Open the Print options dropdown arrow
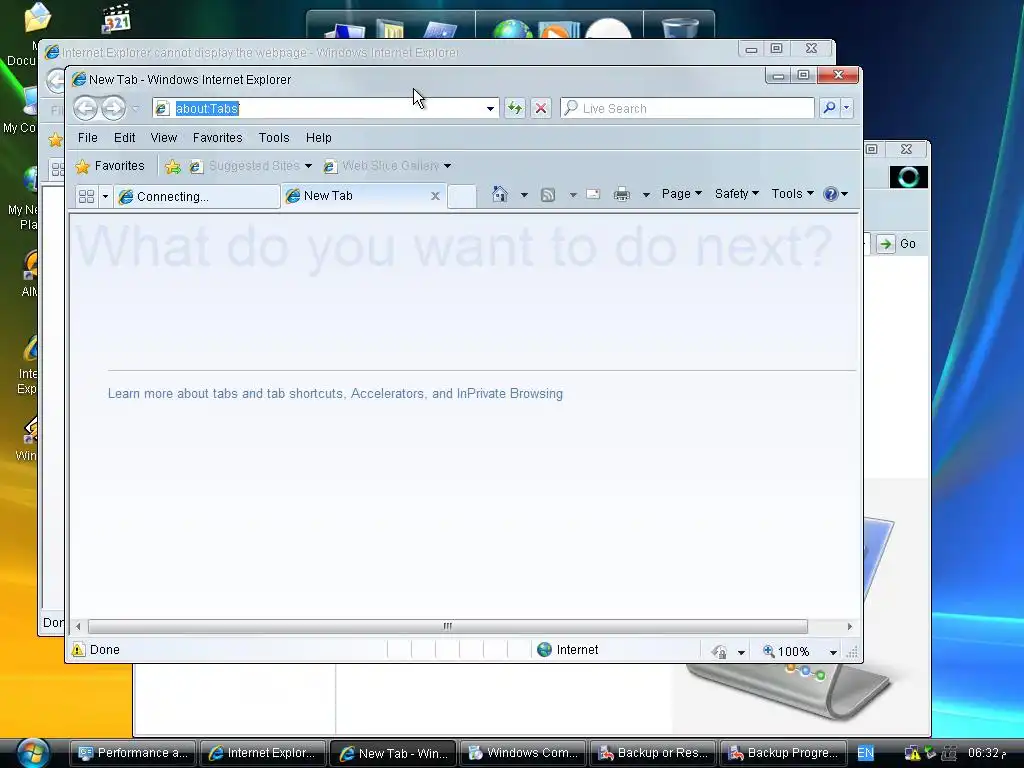The width and height of the screenshot is (1024, 768). [x=646, y=195]
